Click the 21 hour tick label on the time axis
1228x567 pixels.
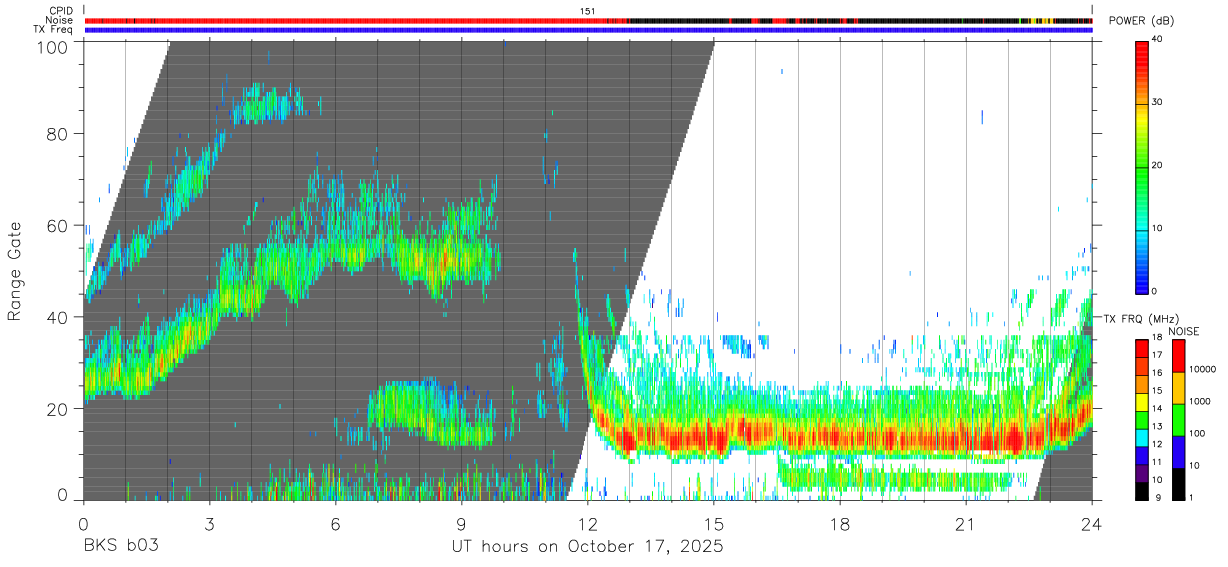point(966,524)
